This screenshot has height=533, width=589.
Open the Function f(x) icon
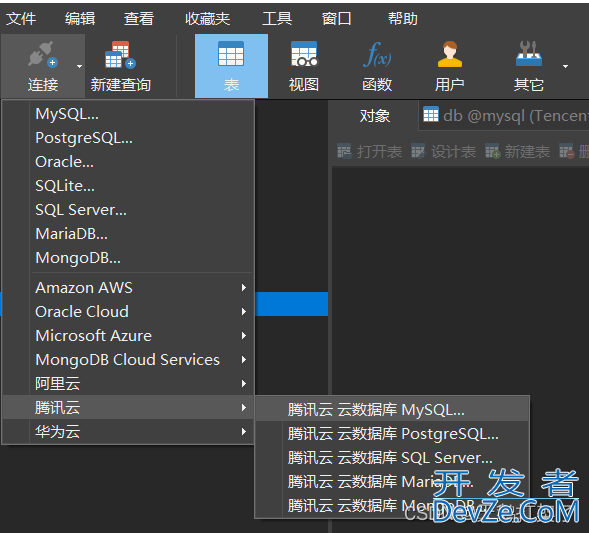[377, 55]
